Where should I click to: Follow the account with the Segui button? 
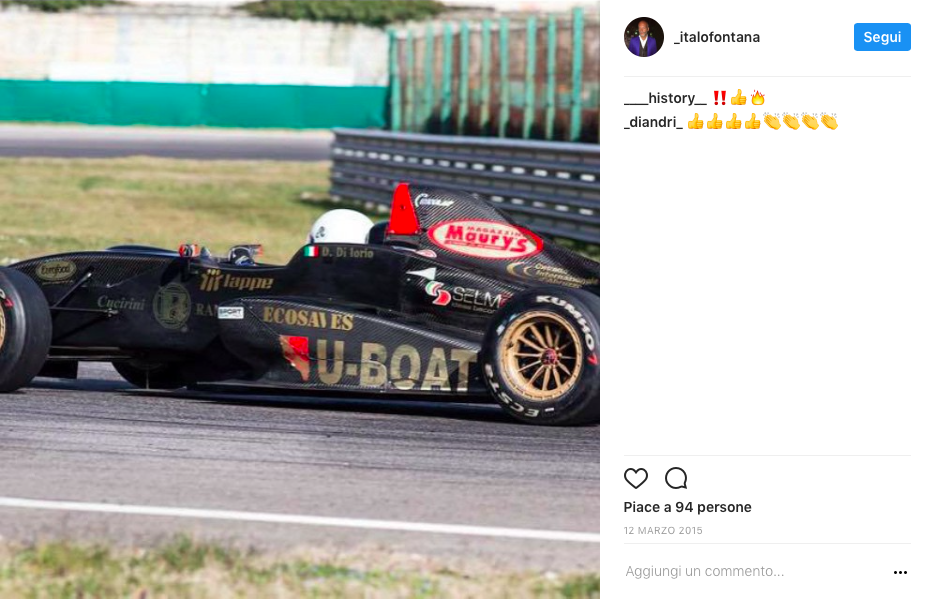882,37
